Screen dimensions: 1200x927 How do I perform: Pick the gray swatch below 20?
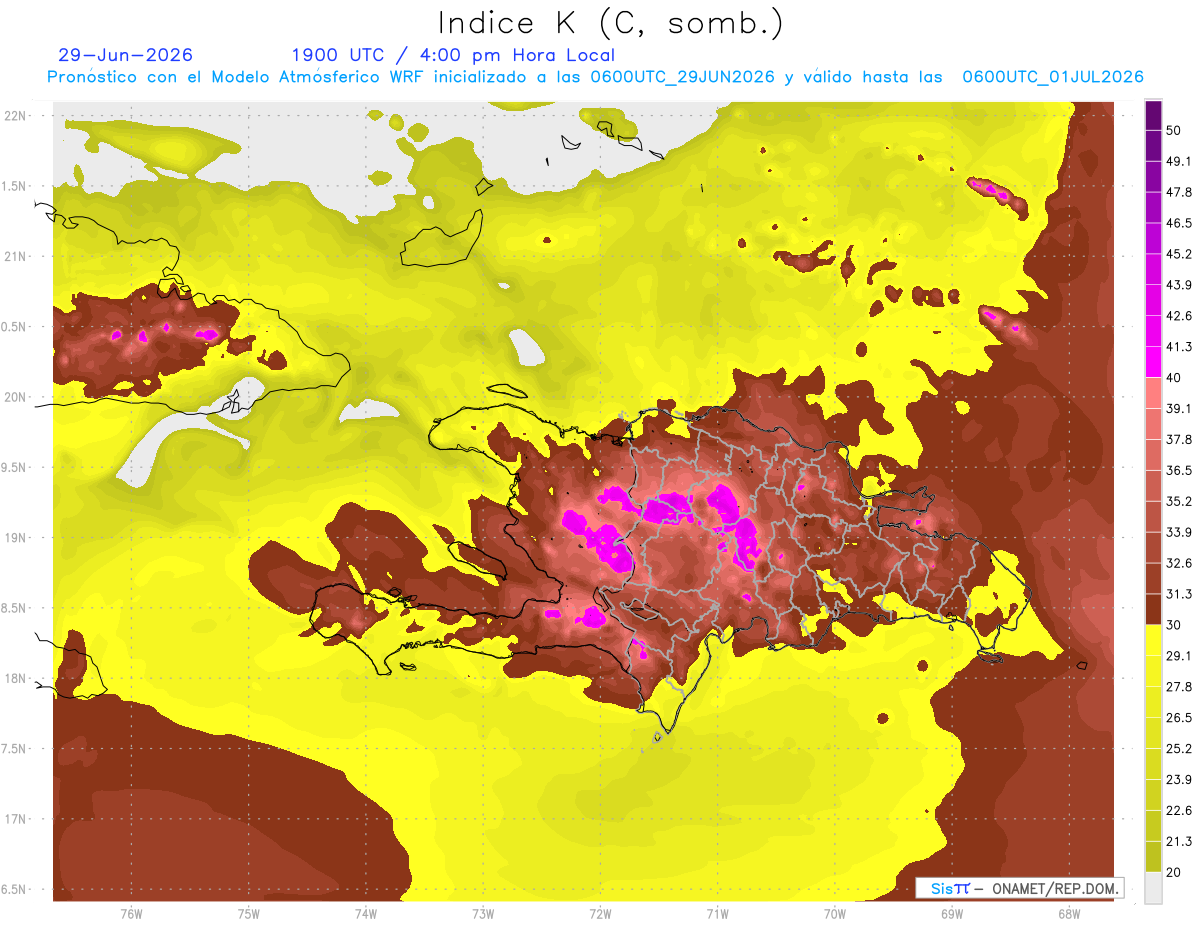(x=1153, y=888)
